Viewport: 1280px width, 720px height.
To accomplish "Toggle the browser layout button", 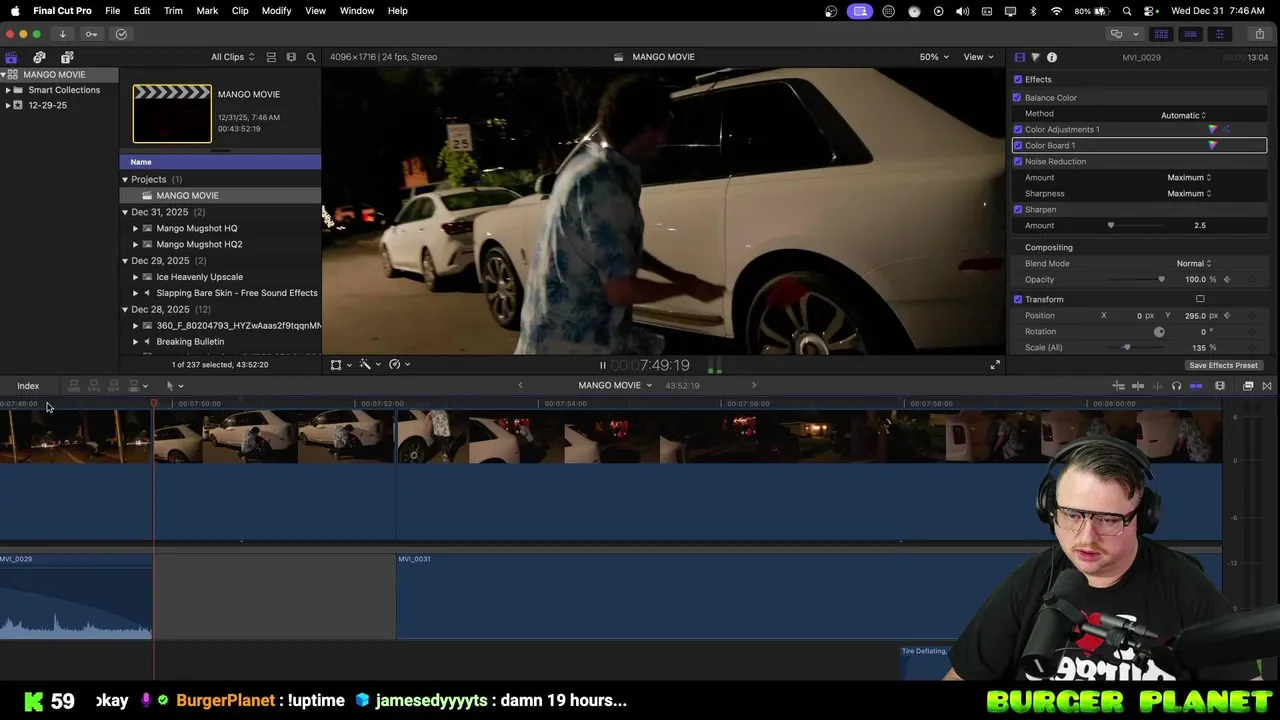I will pos(1161,34).
